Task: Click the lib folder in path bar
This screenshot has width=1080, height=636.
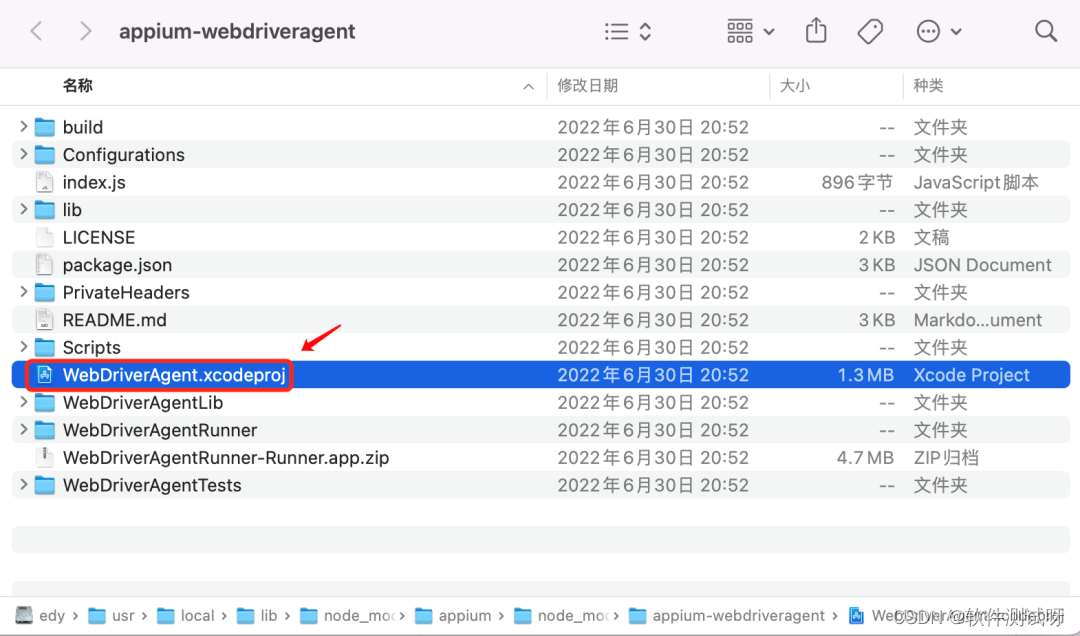Action: click(257, 615)
